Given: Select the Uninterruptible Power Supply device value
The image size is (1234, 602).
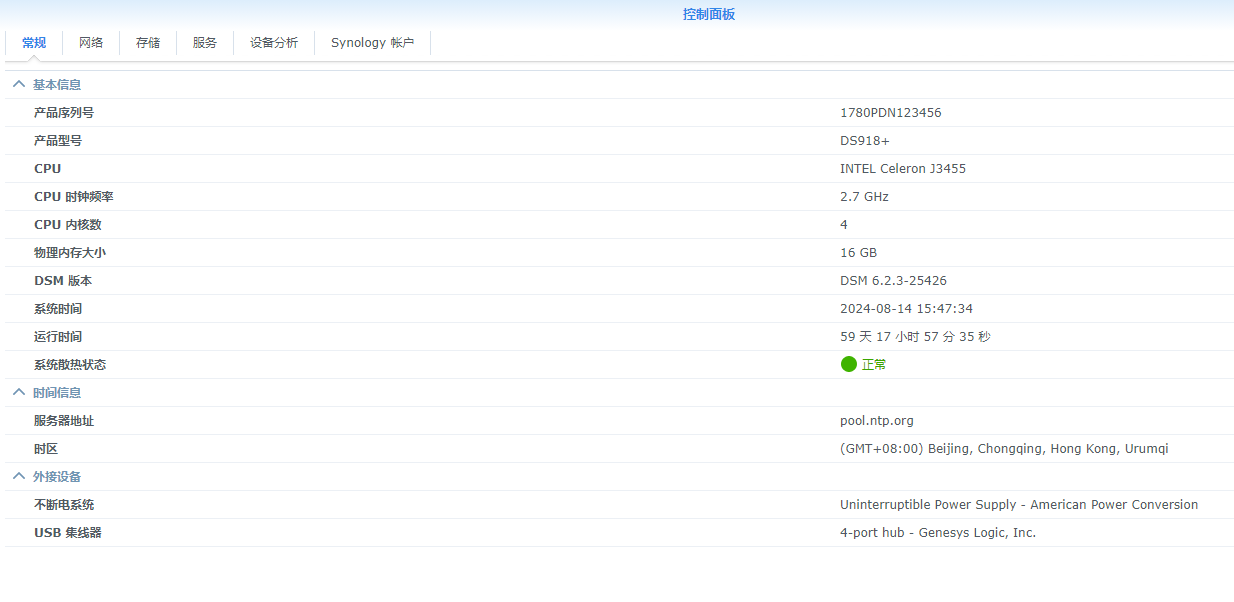Looking at the screenshot, I should coord(1019,505).
